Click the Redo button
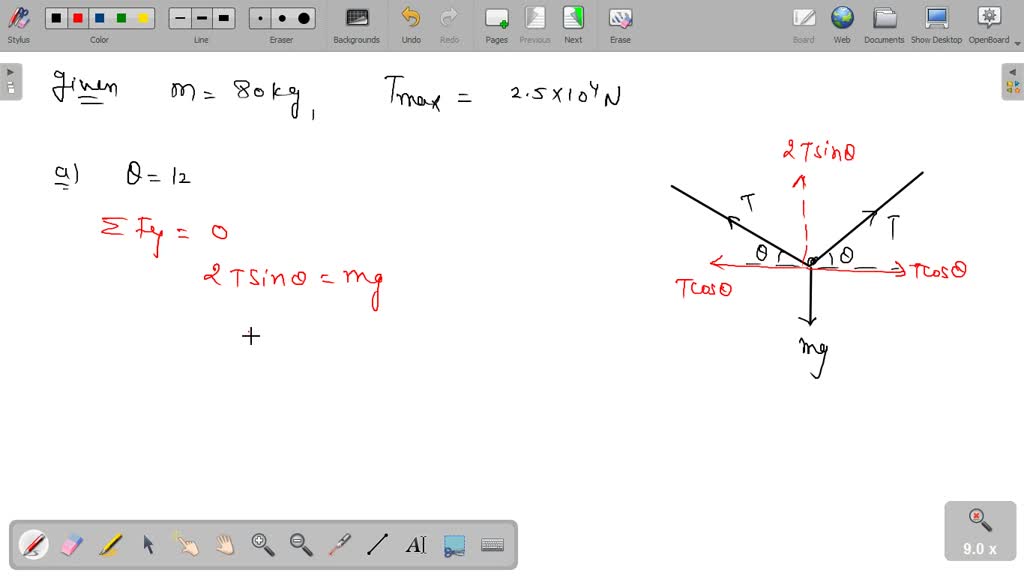Viewport: 1024px width, 576px height. 449,25
